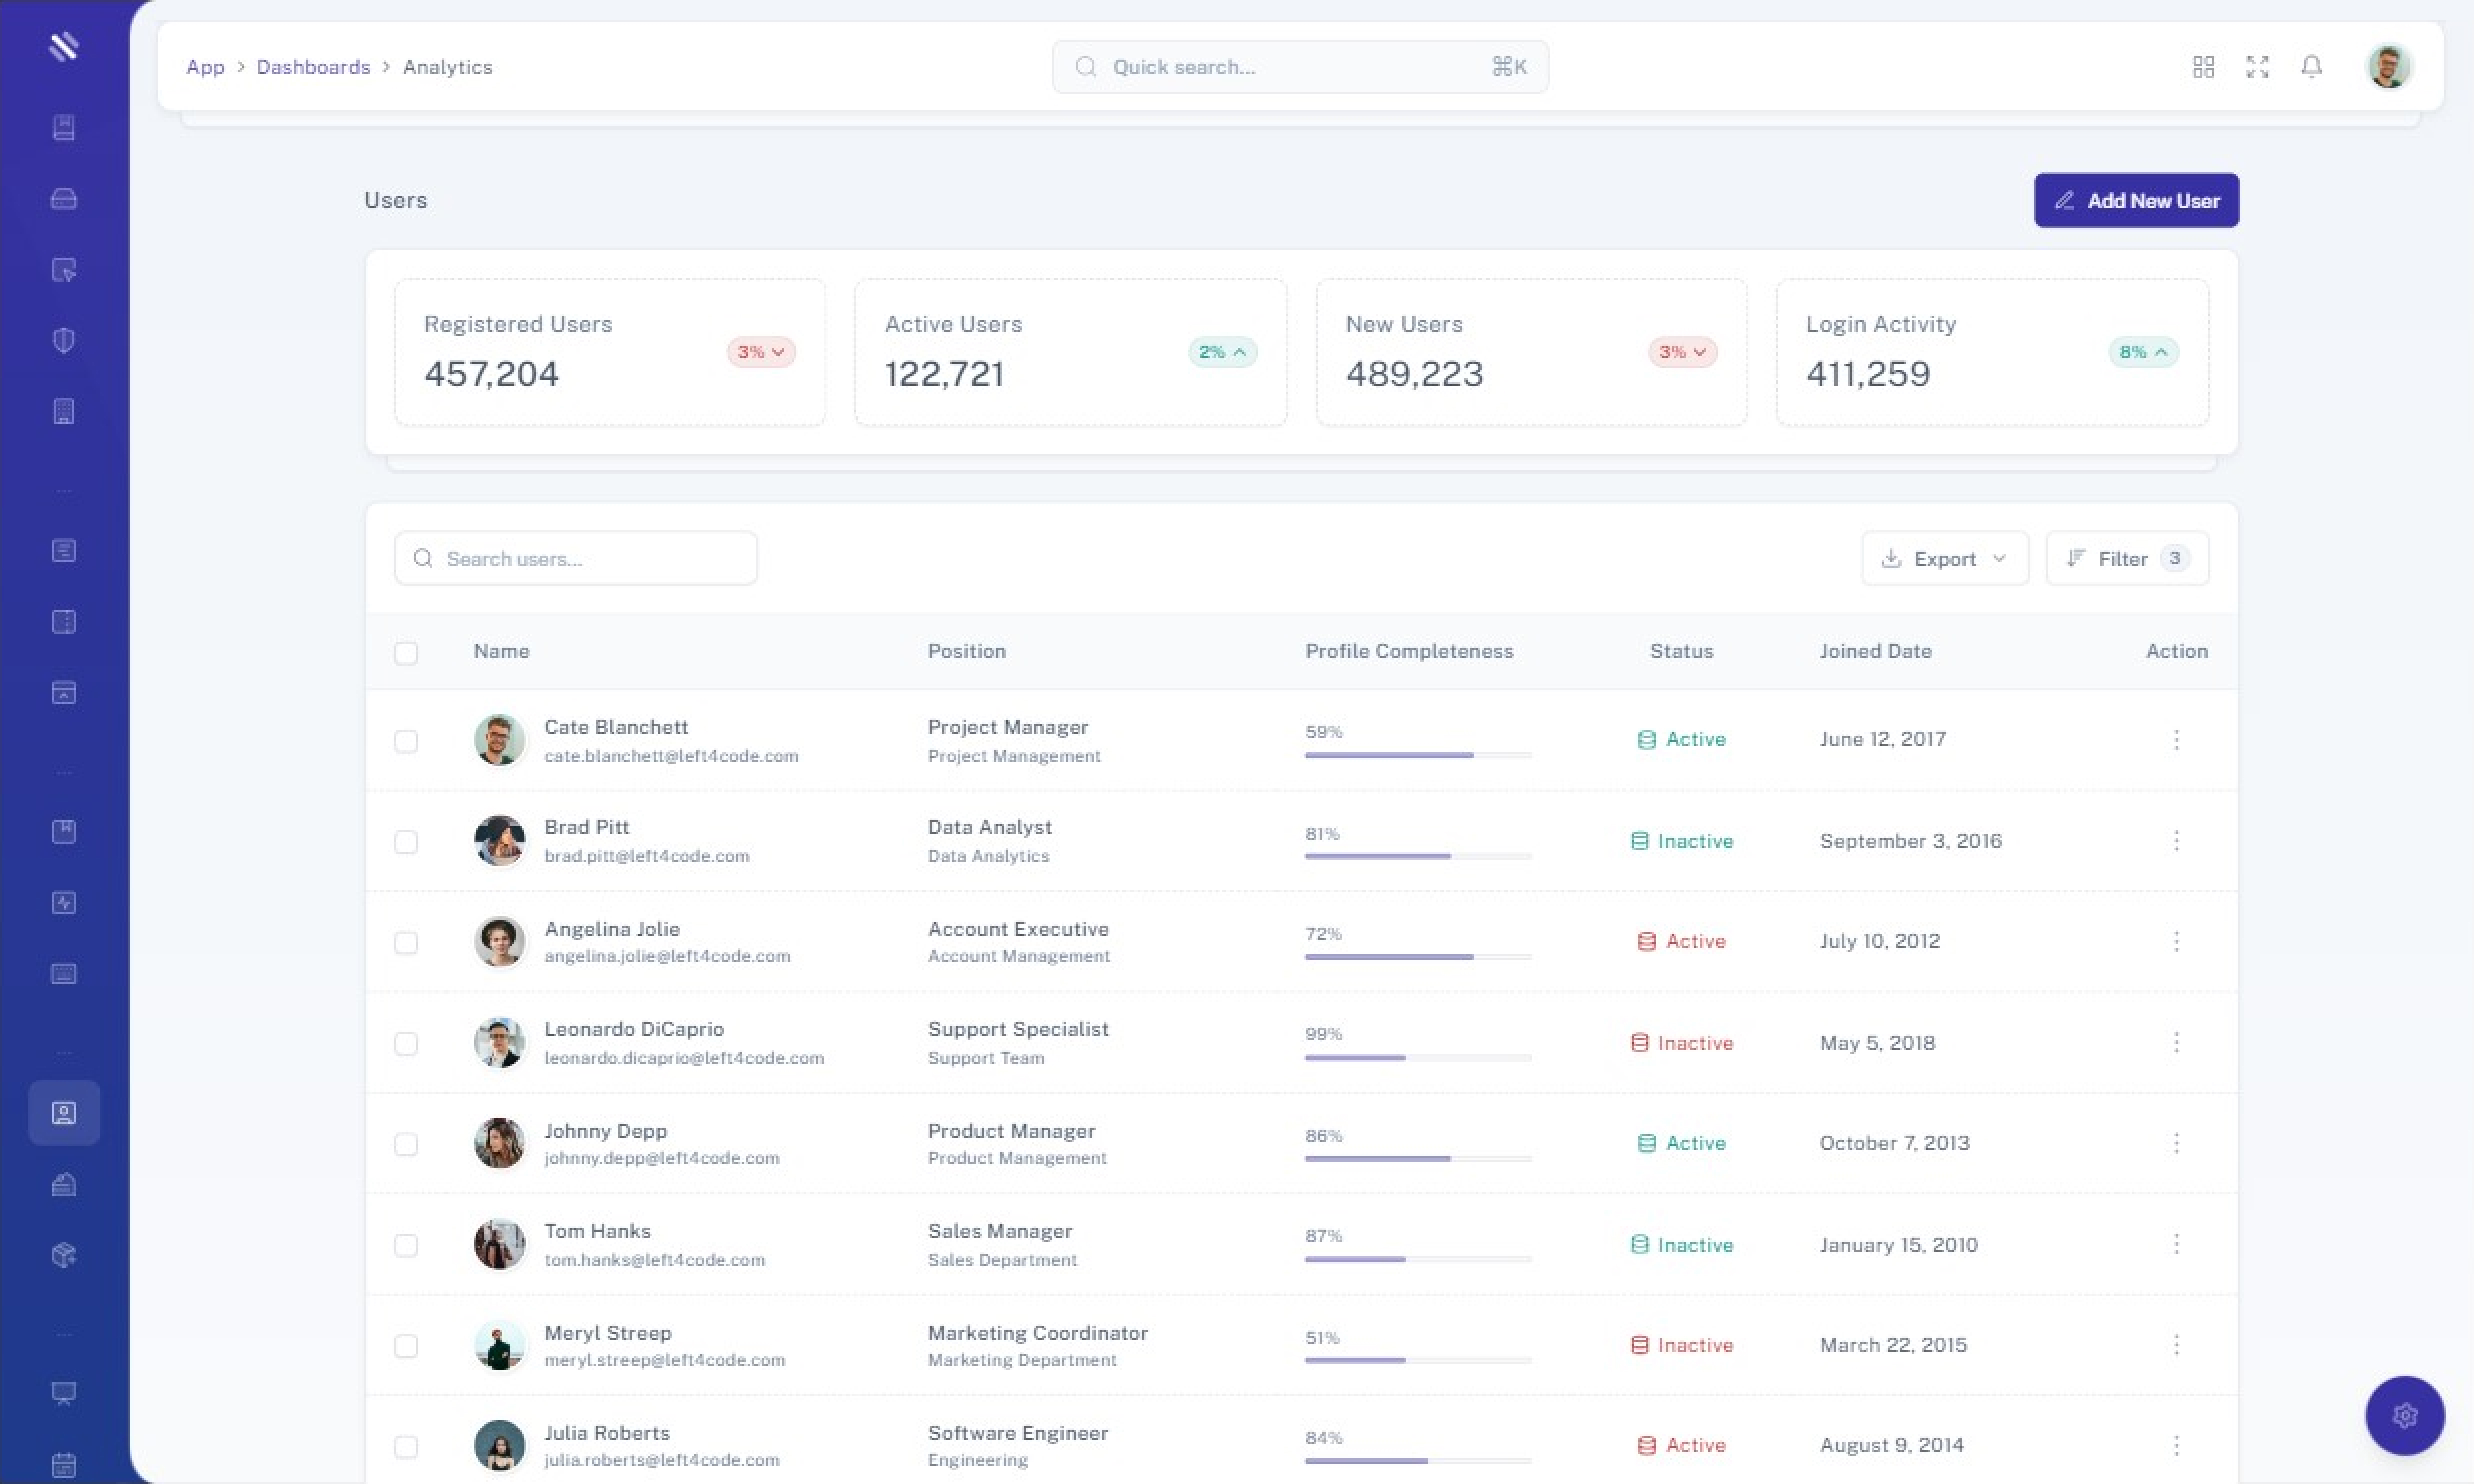Check the select-all checkbox in table header
This screenshot has width=2474, height=1484.
[x=406, y=653]
